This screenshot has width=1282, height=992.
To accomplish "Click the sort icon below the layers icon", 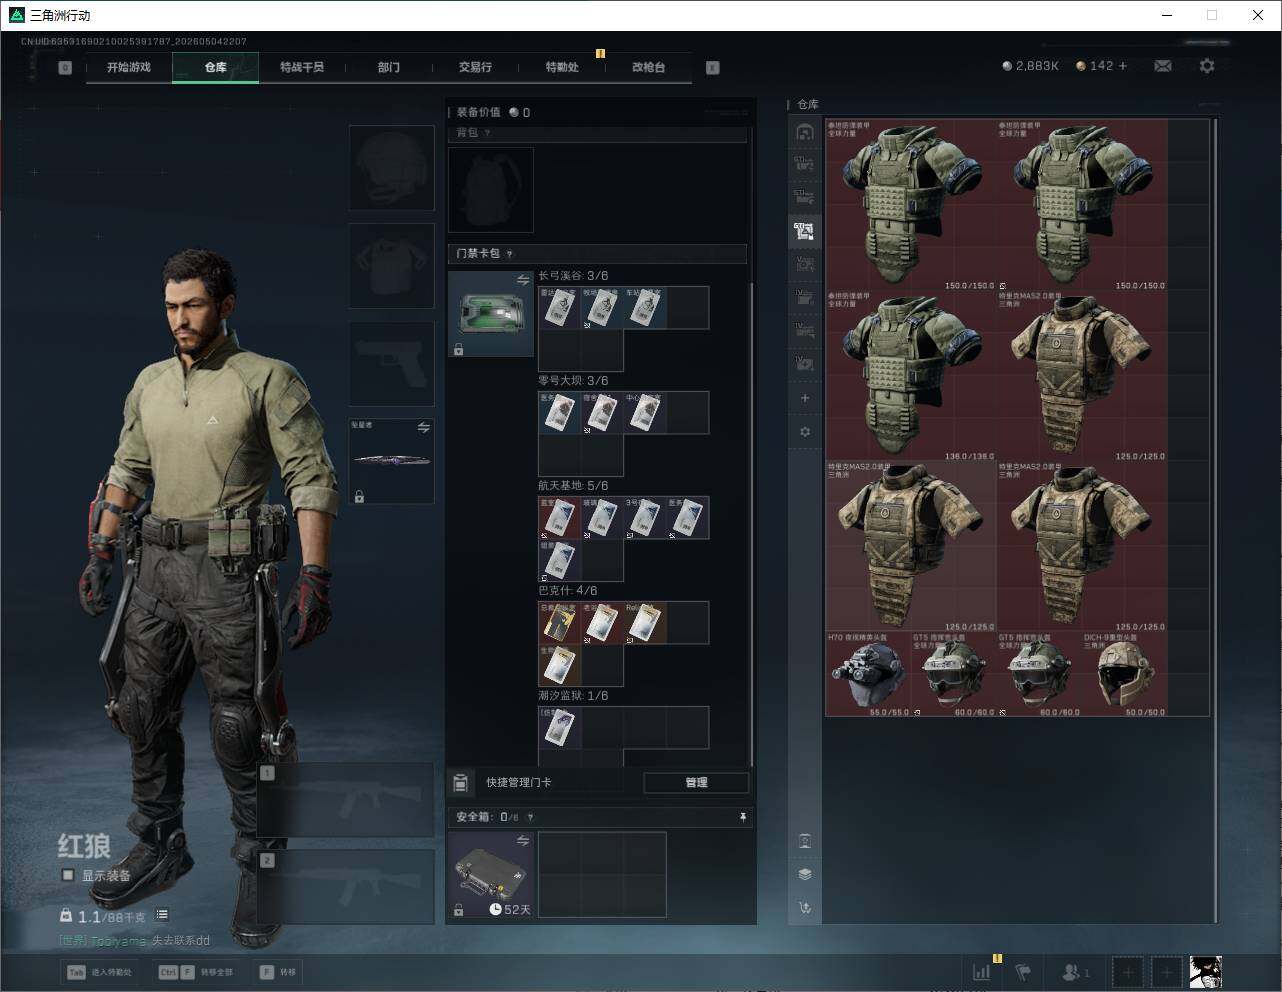I will coord(805,908).
